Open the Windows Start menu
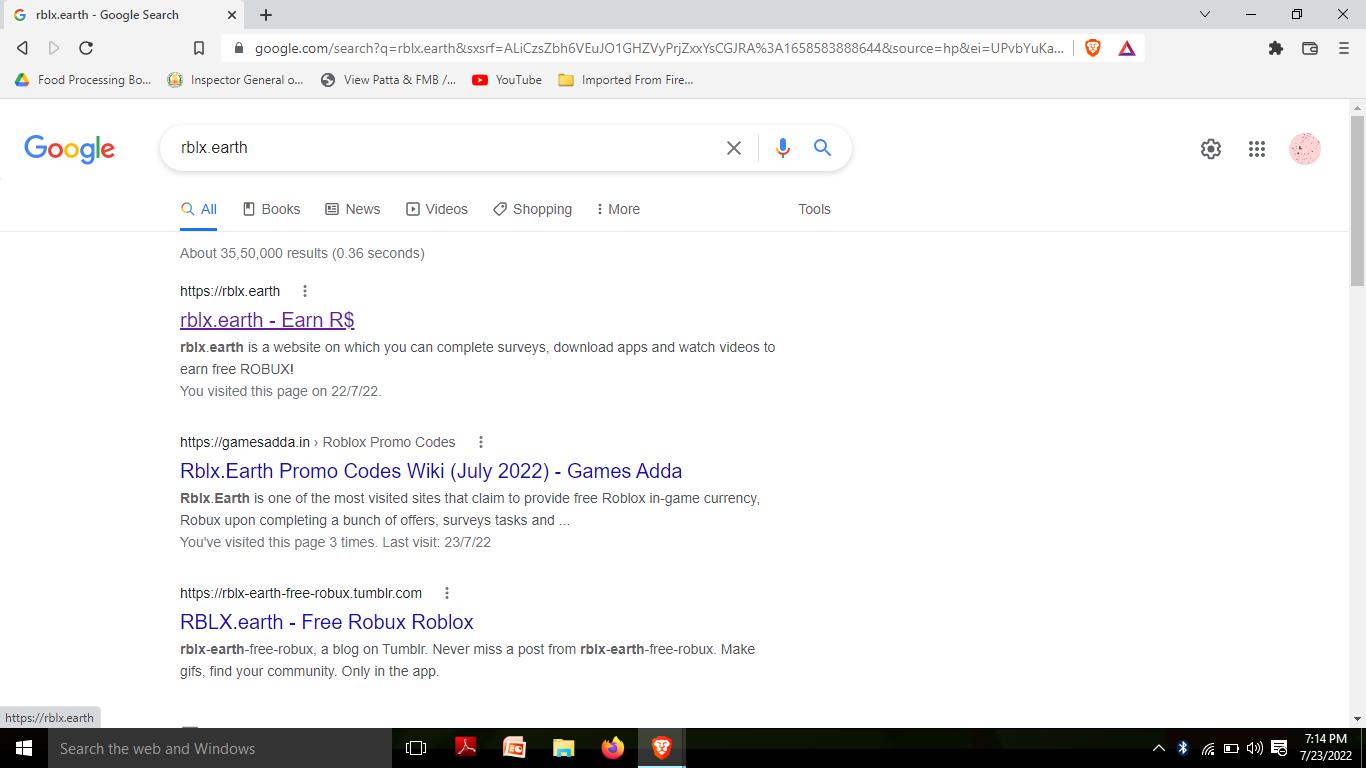Viewport: 1366px width, 768px height. (24, 748)
